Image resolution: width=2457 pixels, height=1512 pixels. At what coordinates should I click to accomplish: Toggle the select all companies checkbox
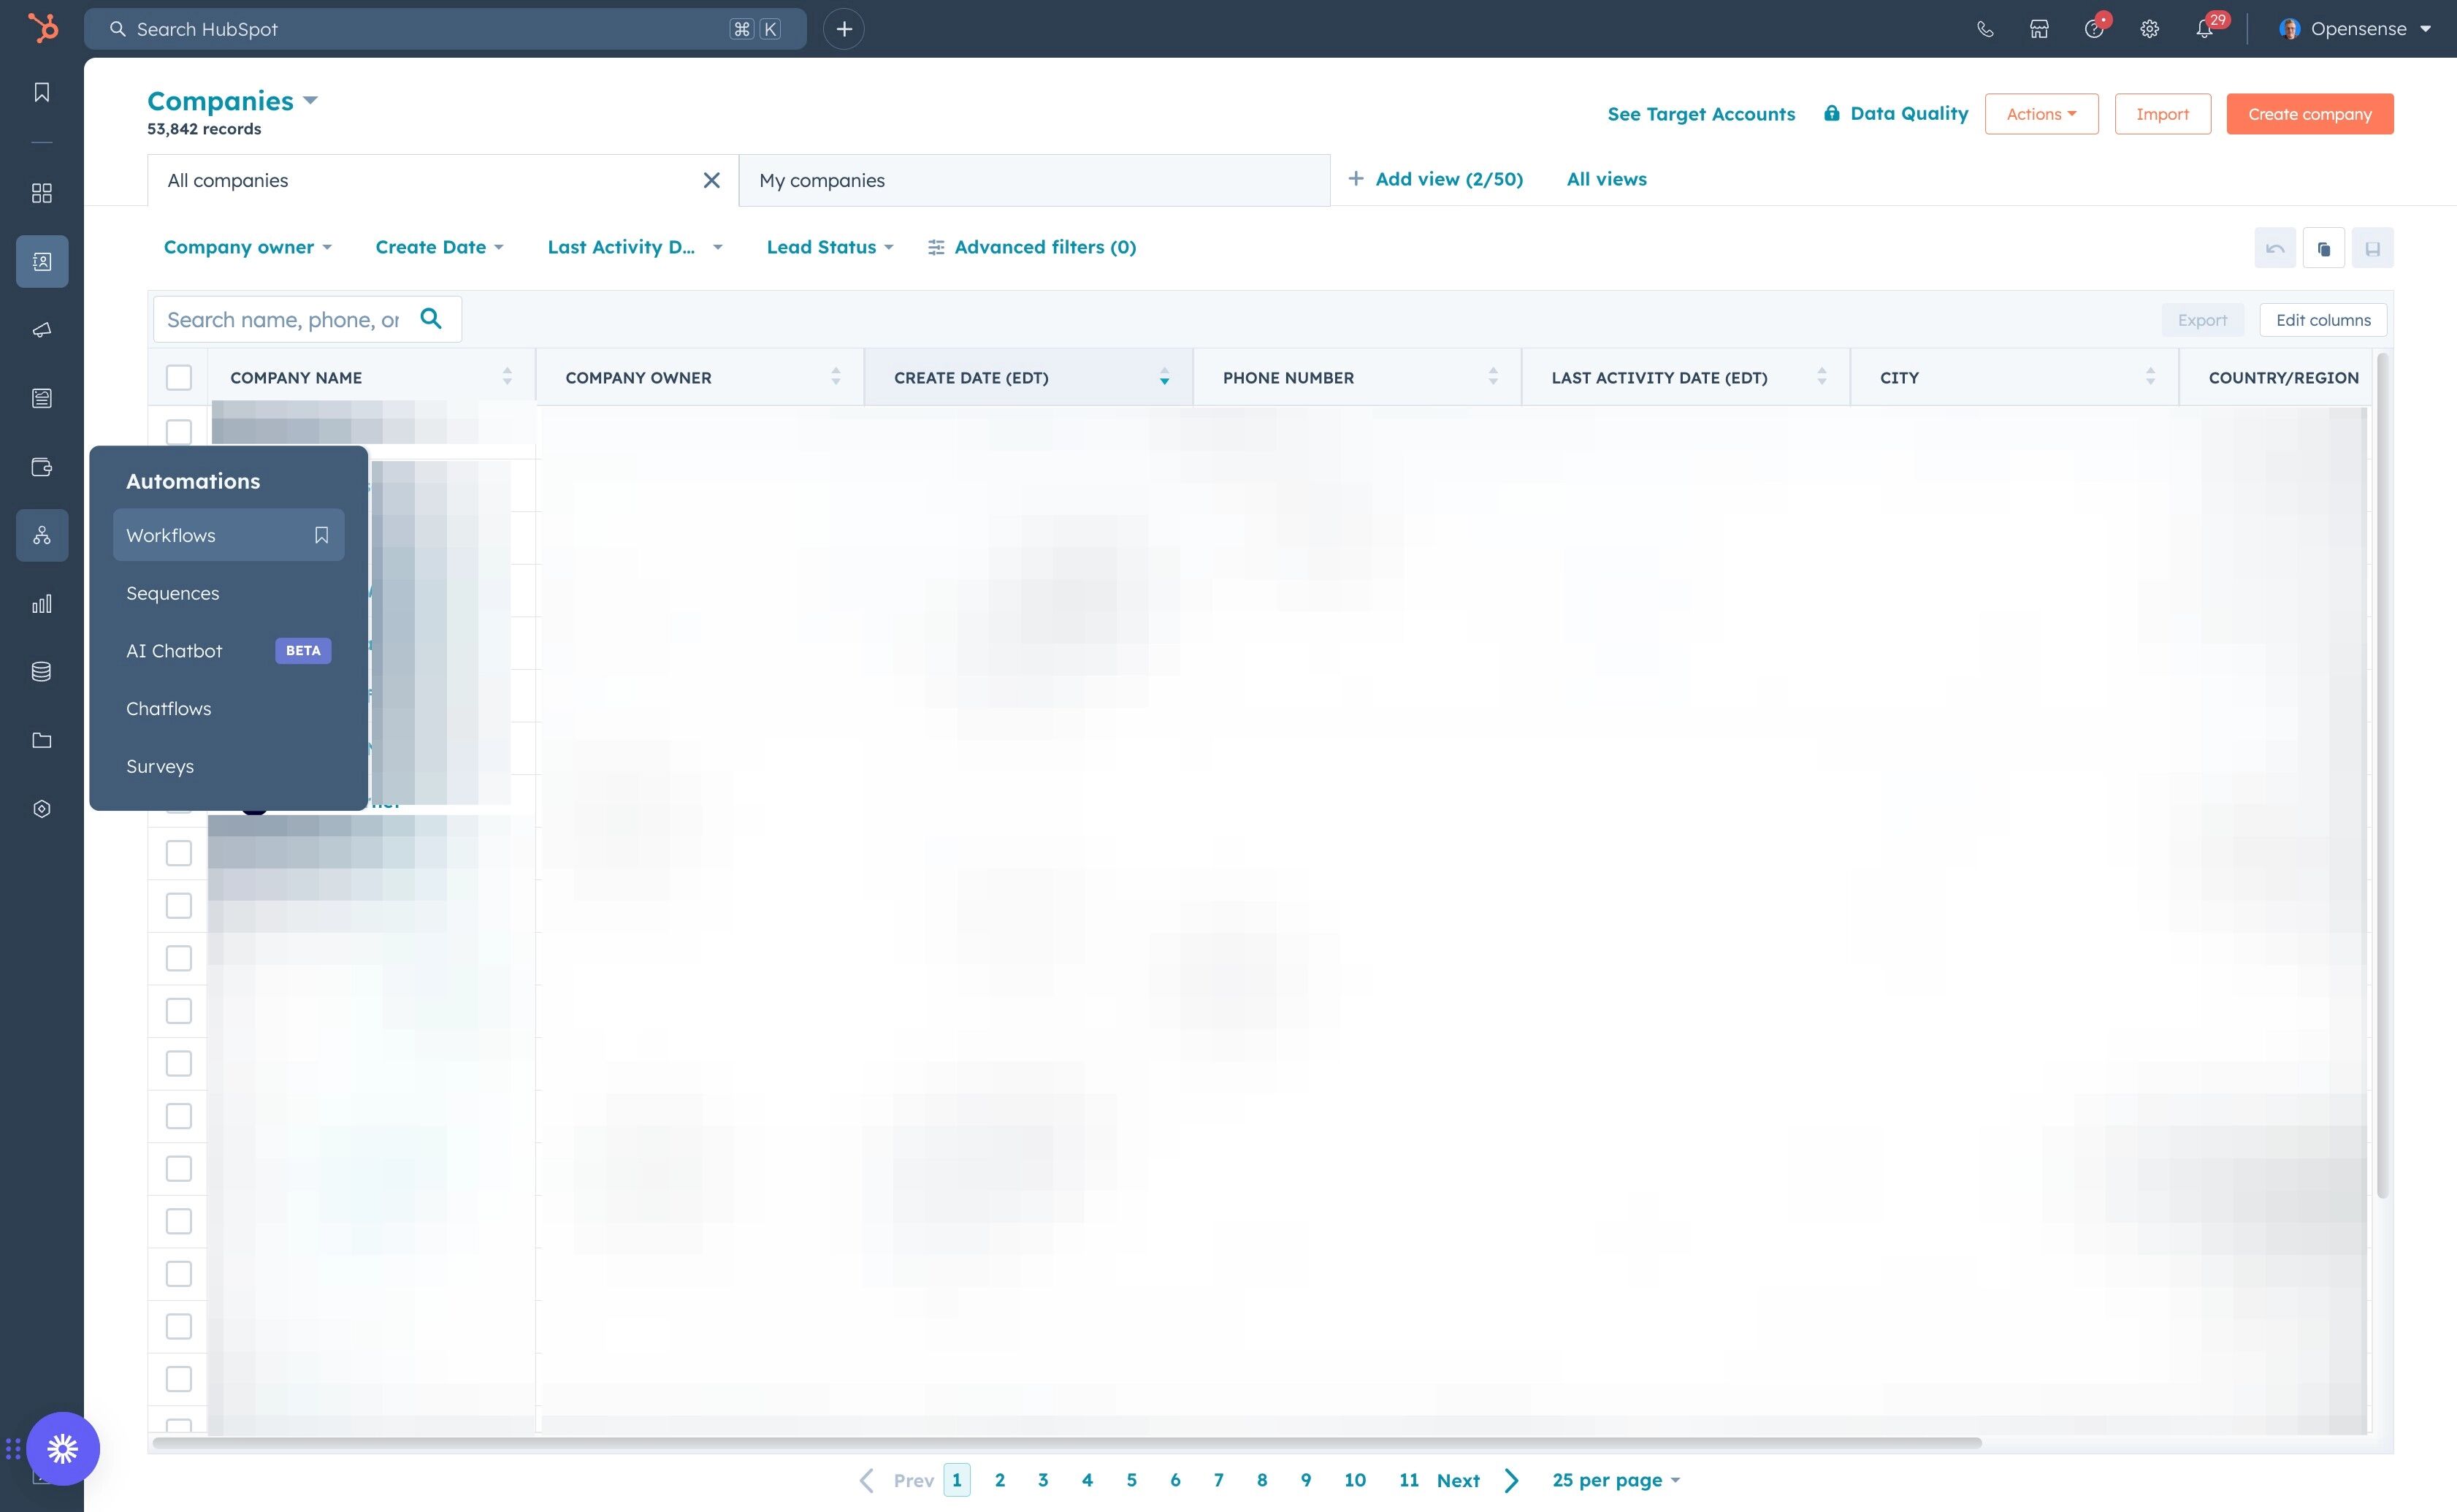click(179, 377)
